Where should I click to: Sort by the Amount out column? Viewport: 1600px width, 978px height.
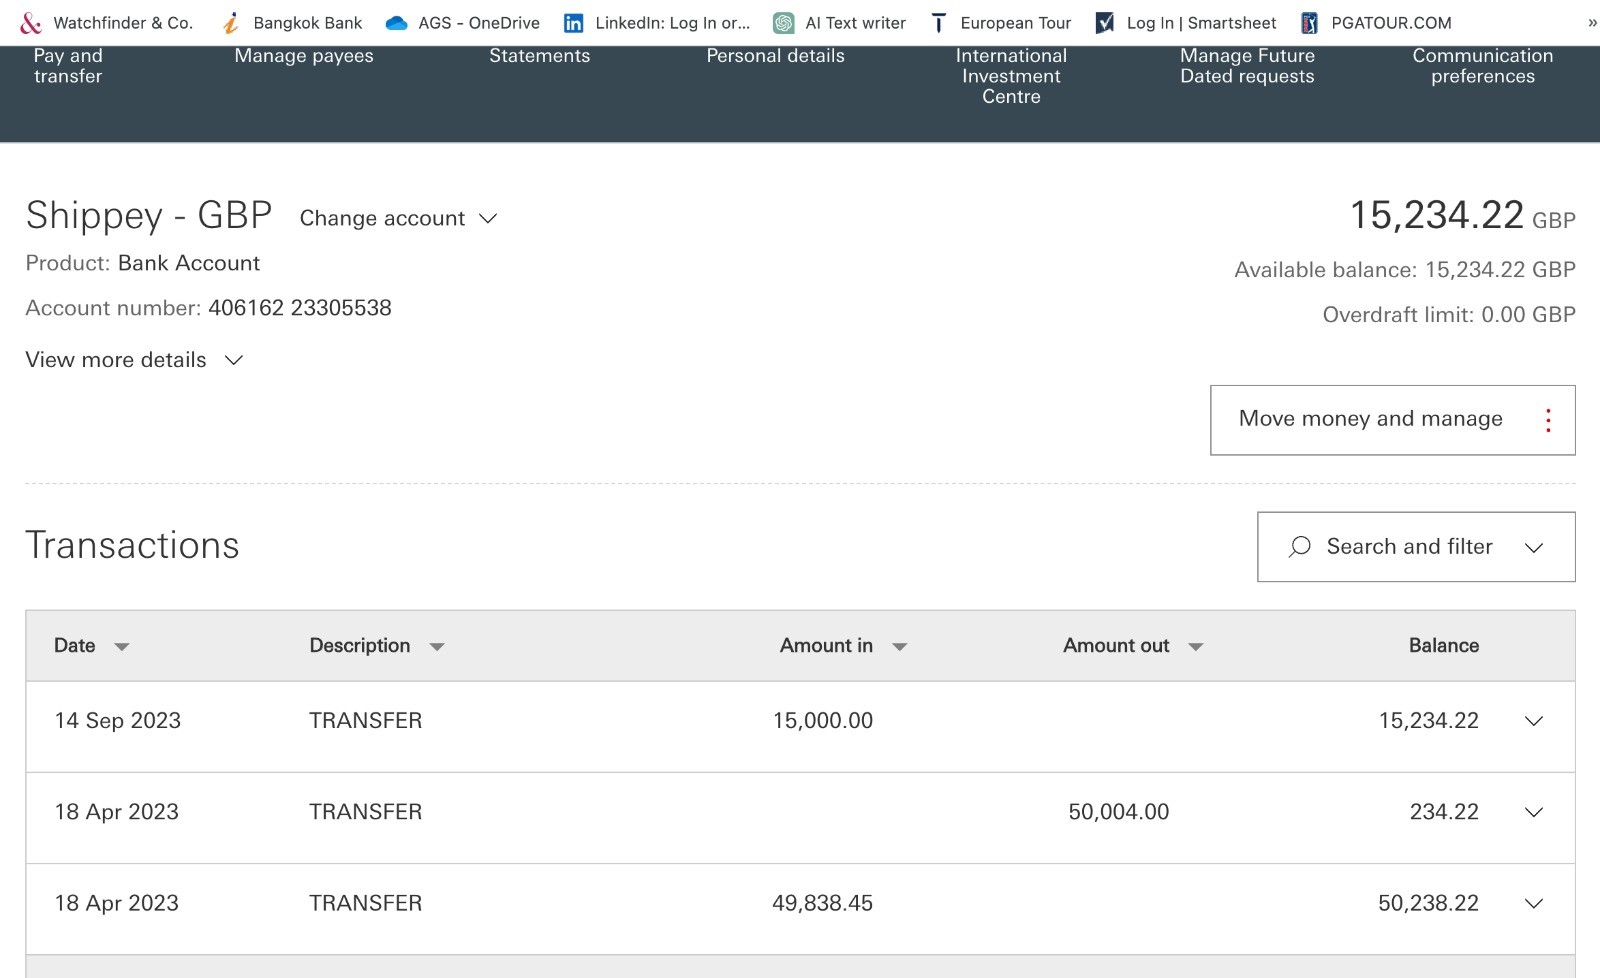coord(1132,646)
